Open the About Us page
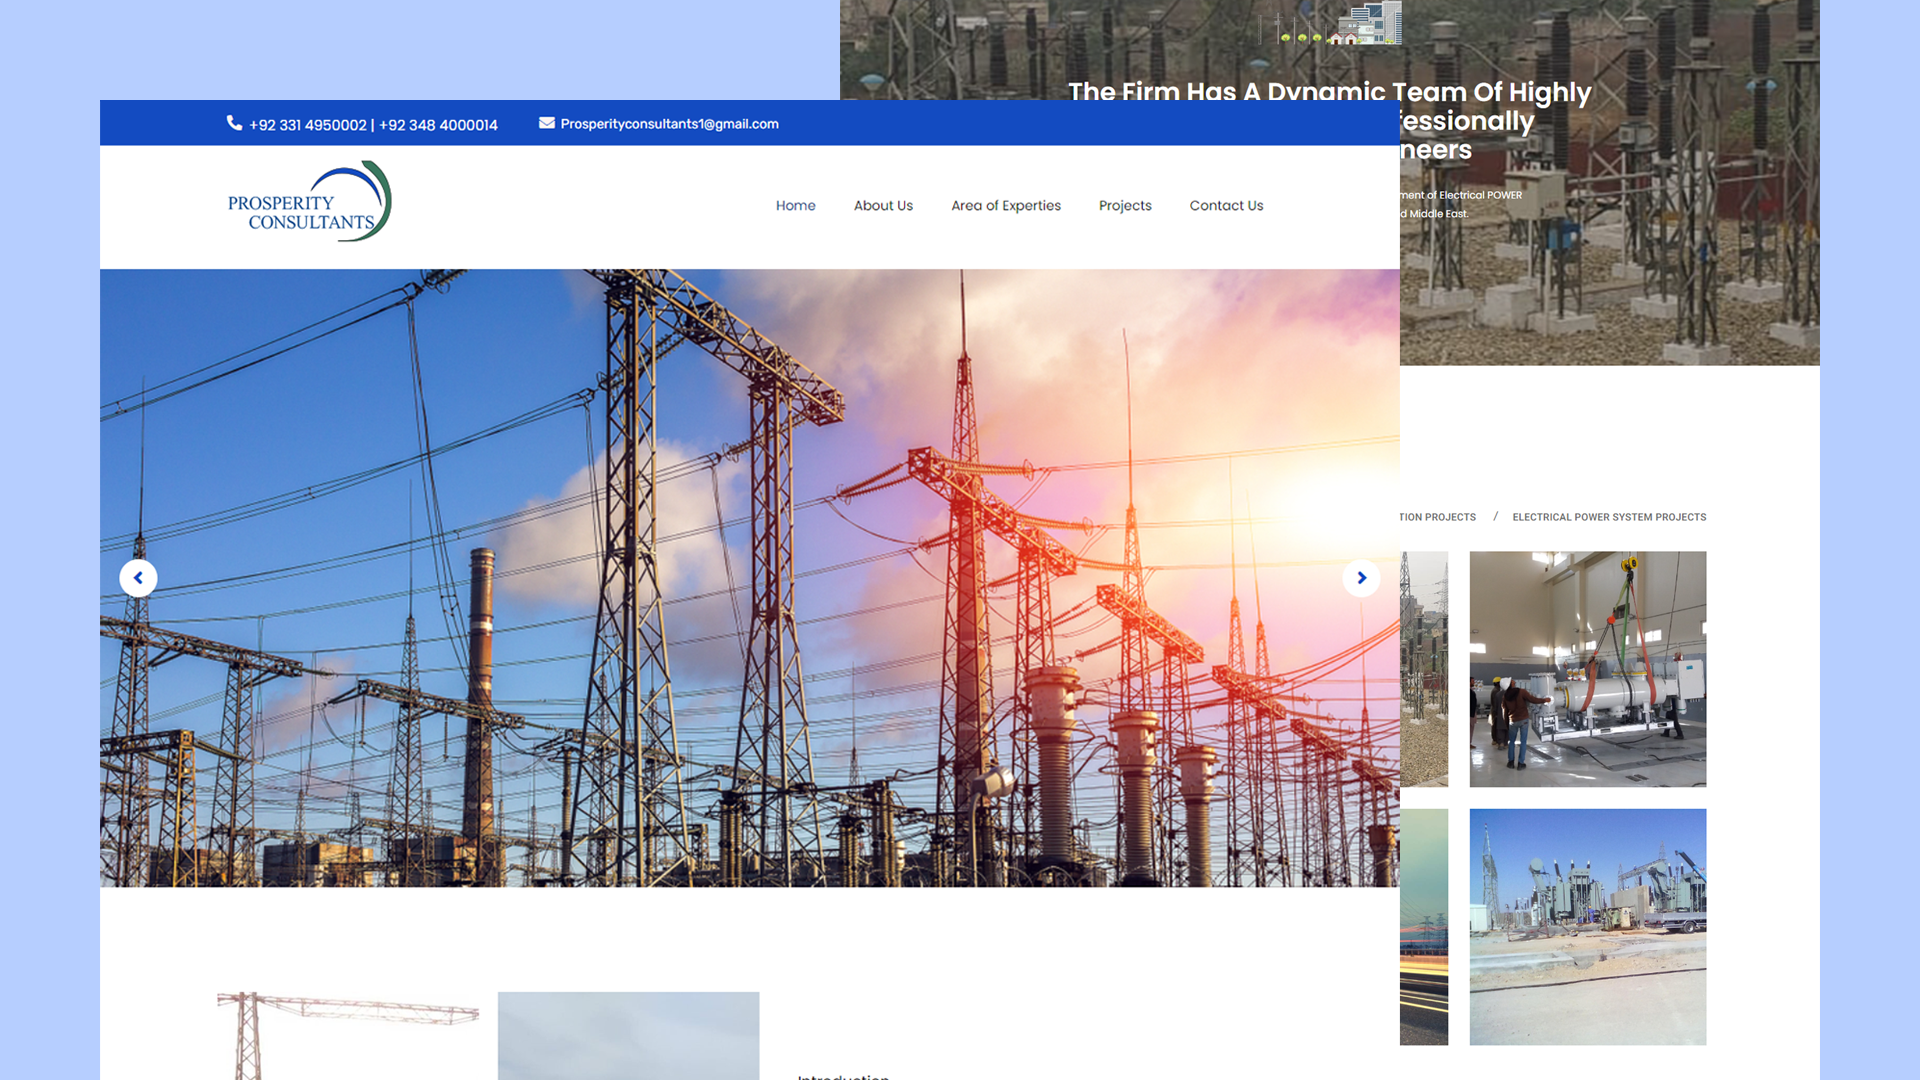Viewport: 1920px width, 1080px height. 883,206
